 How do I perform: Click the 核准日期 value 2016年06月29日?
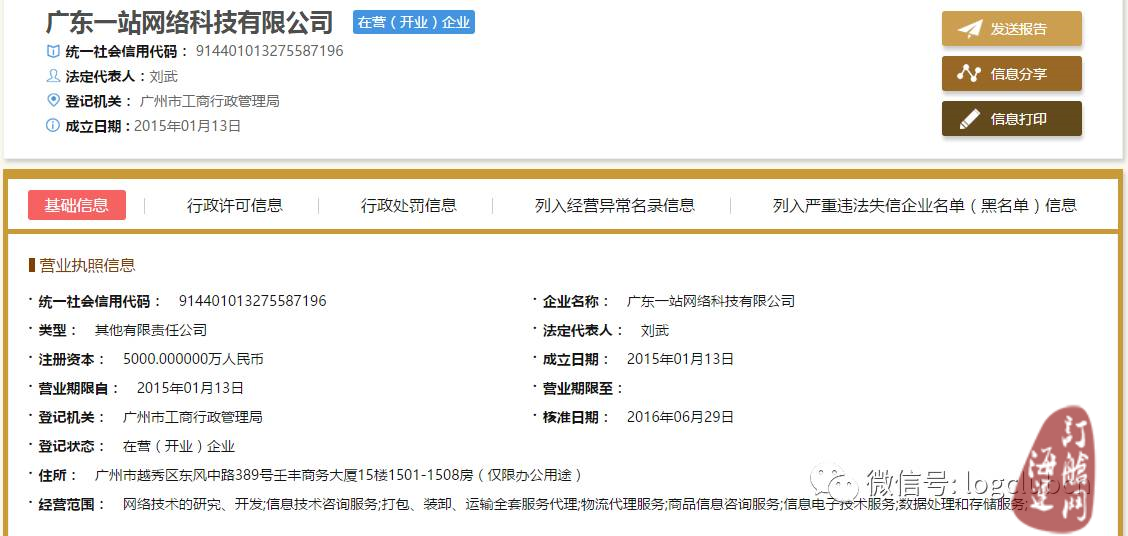[681, 417]
